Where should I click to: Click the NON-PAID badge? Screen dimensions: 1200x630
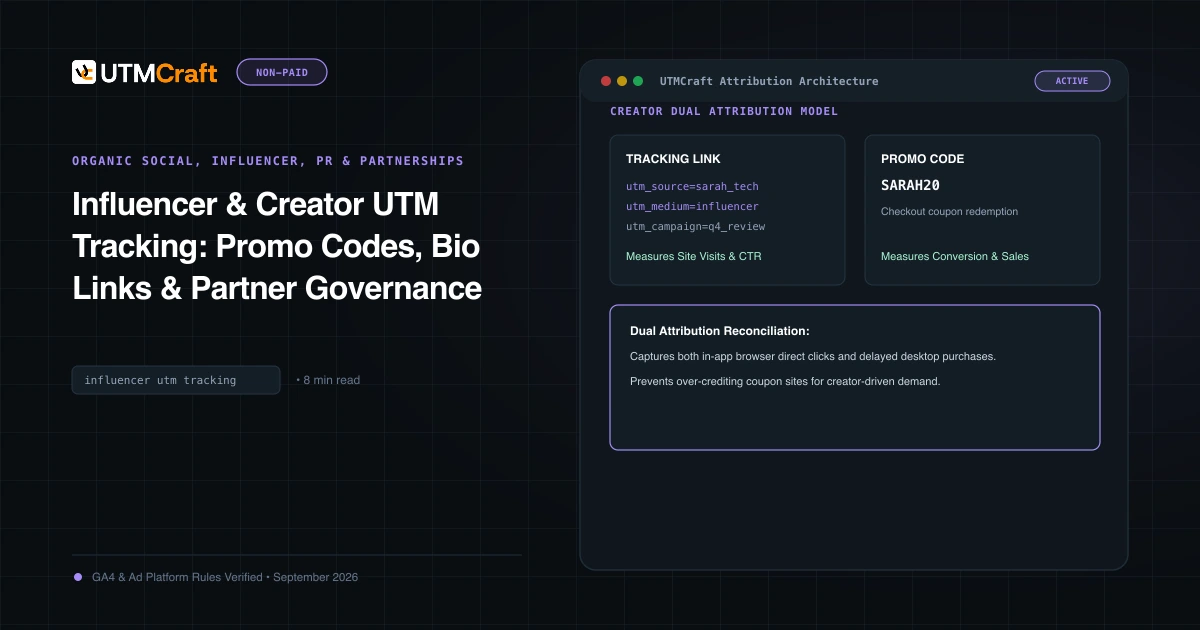[282, 72]
